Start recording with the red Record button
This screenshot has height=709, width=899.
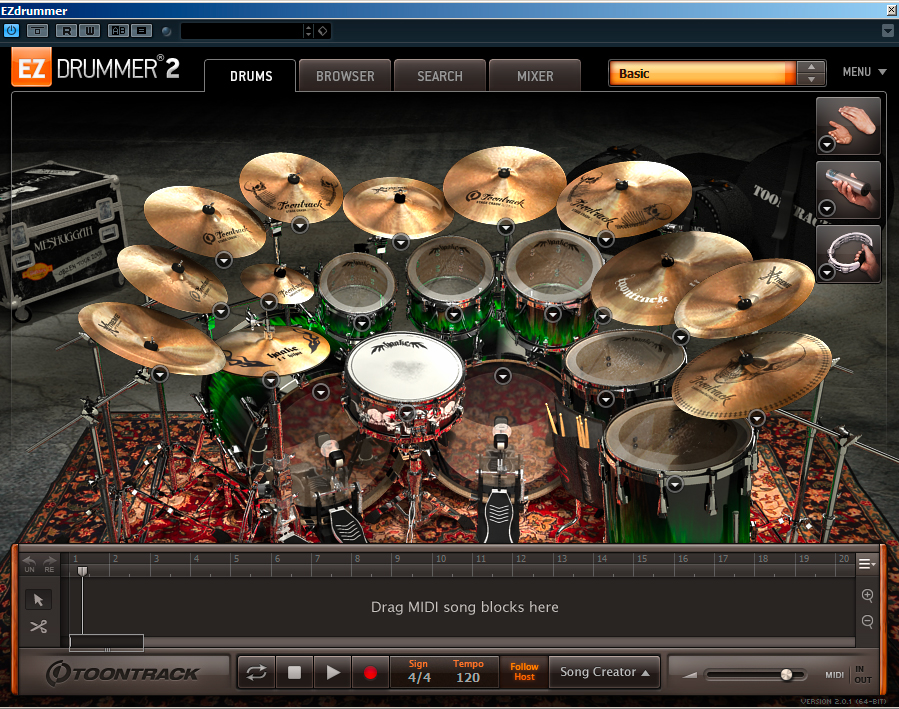pyautogui.click(x=370, y=672)
